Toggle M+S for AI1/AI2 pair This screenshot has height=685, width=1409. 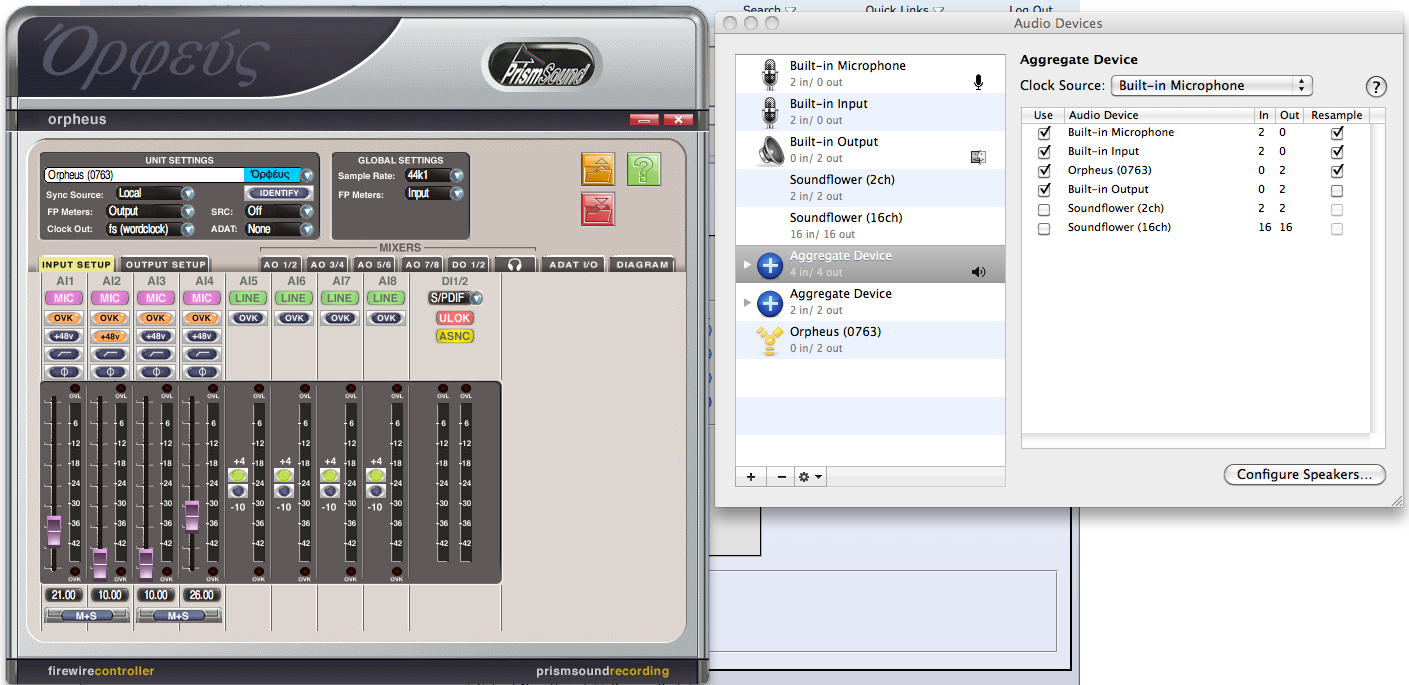click(86, 616)
